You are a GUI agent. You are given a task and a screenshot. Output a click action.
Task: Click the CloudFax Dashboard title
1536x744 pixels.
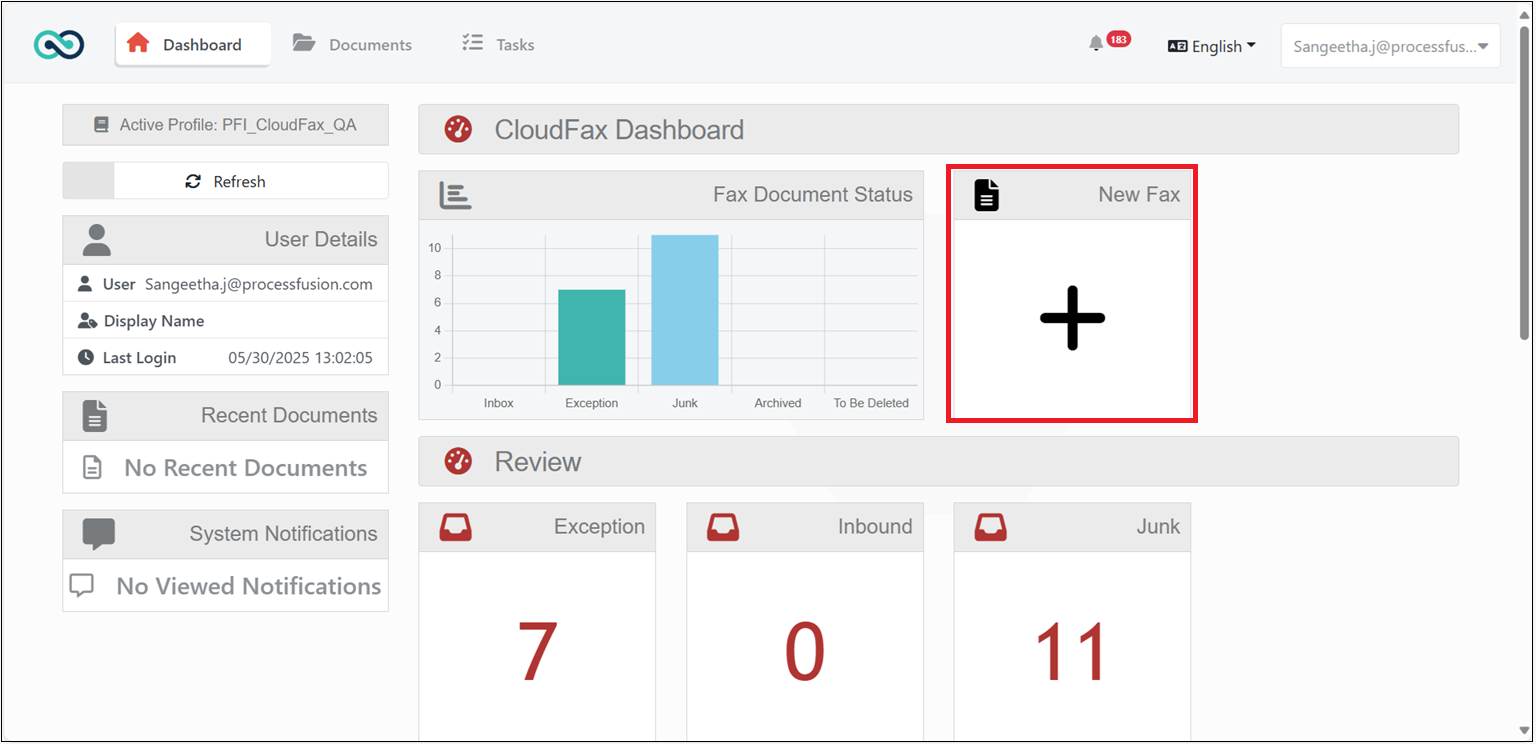619,130
